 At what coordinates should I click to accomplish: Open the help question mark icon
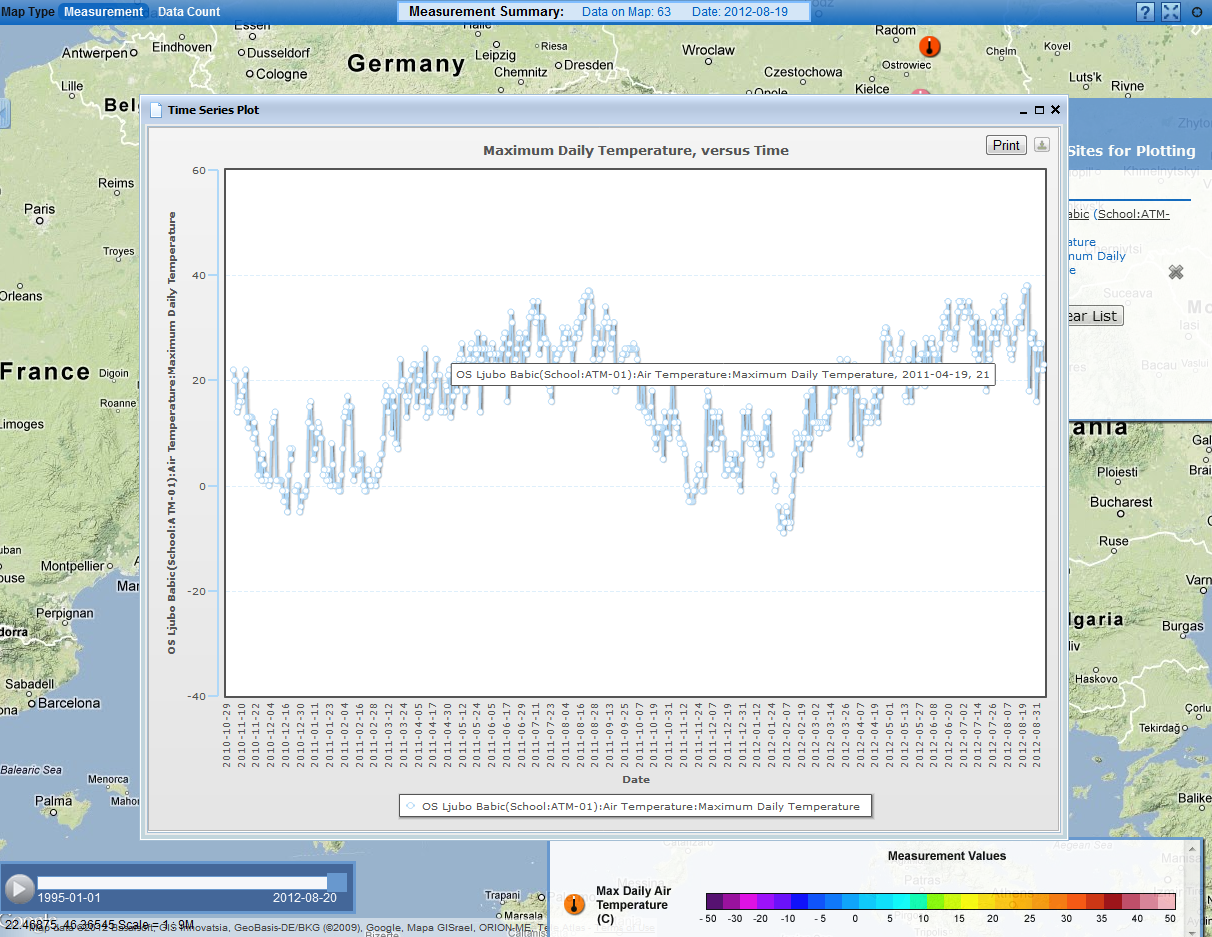[x=1145, y=12]
